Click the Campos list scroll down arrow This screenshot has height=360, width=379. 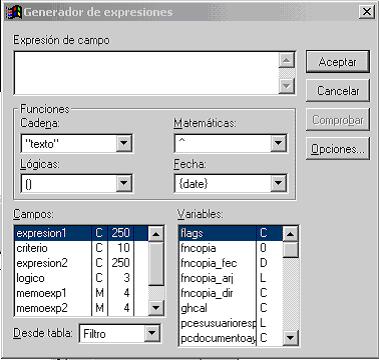tap(156, 308)
